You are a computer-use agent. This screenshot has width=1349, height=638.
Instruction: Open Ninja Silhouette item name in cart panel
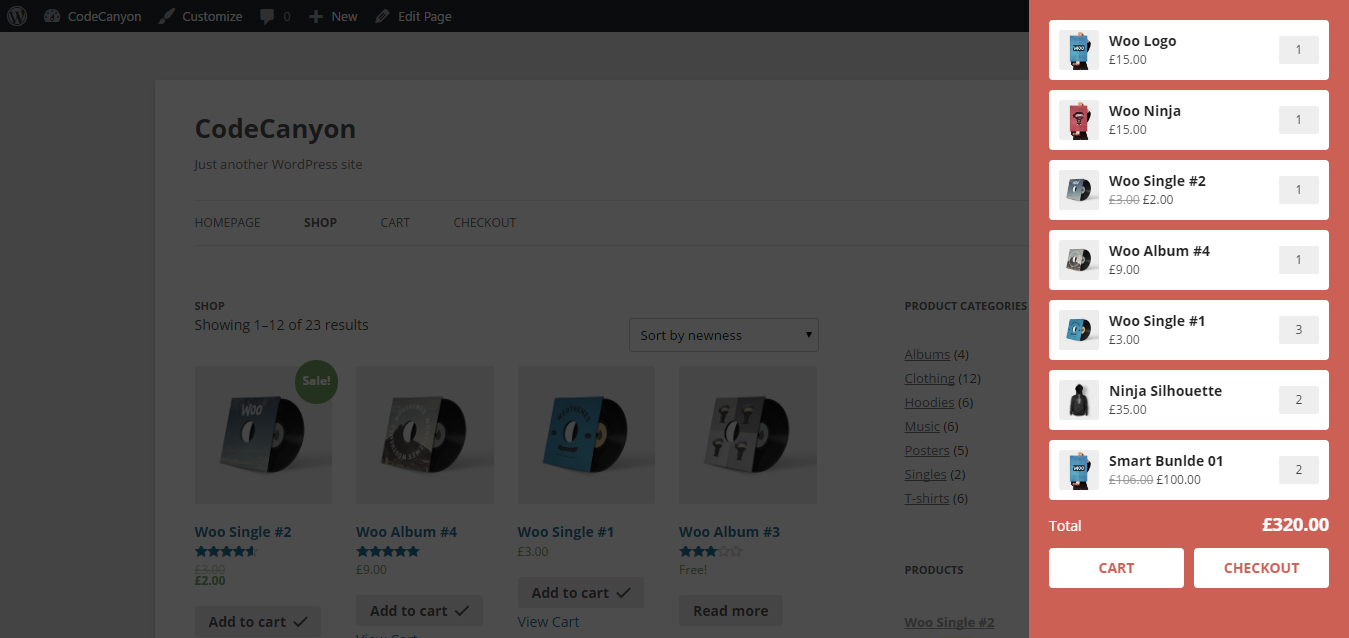tap(1165, 391)
